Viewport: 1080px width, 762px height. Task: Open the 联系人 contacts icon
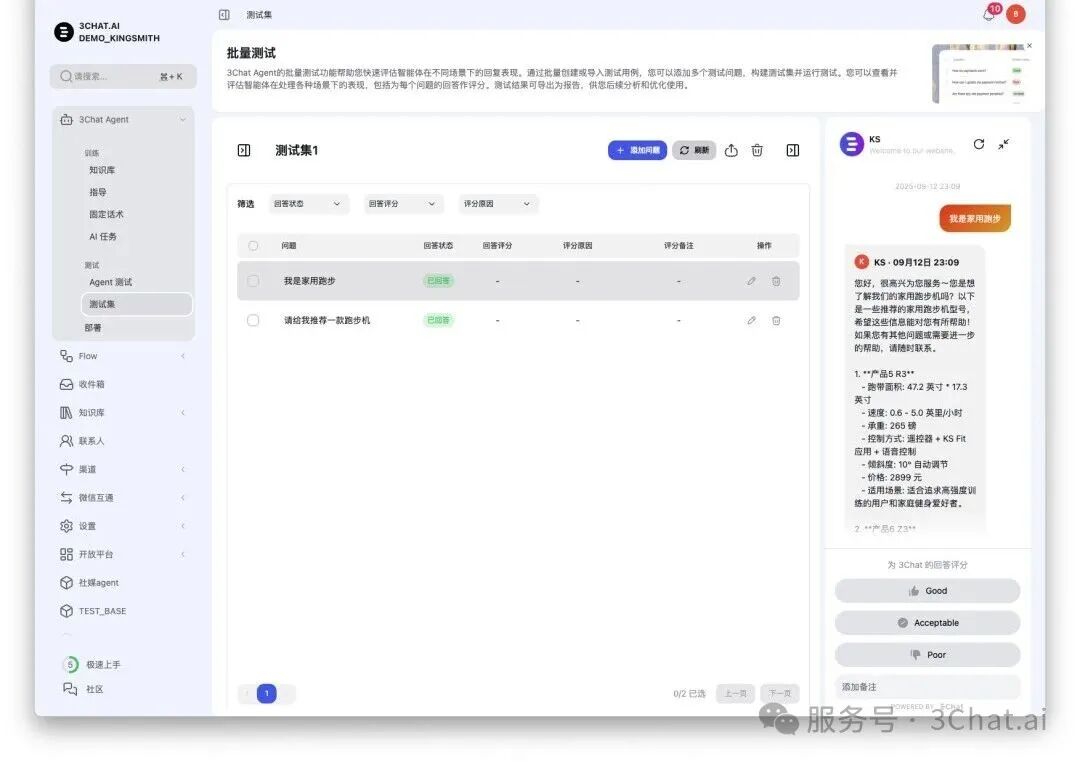pyautogui.click(x=66, y=441)
